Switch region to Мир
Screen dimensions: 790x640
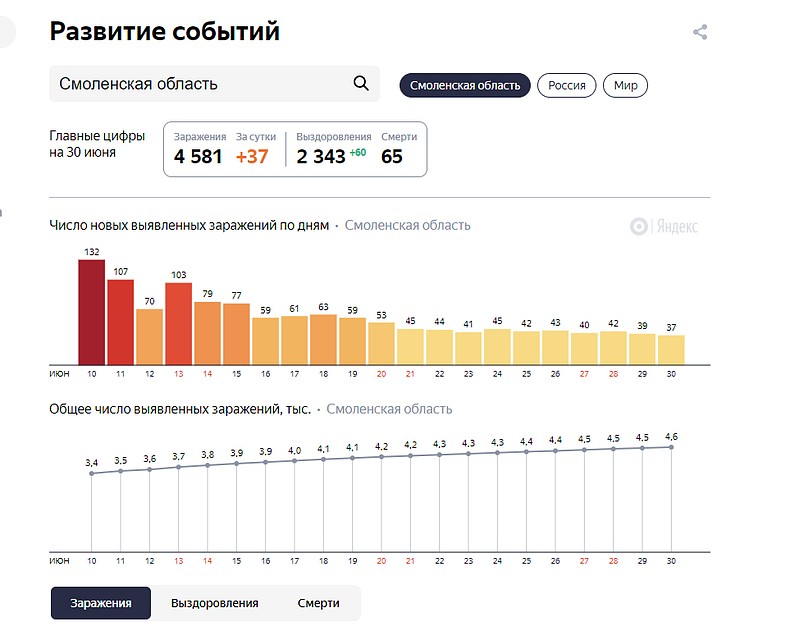coord(625,85)
